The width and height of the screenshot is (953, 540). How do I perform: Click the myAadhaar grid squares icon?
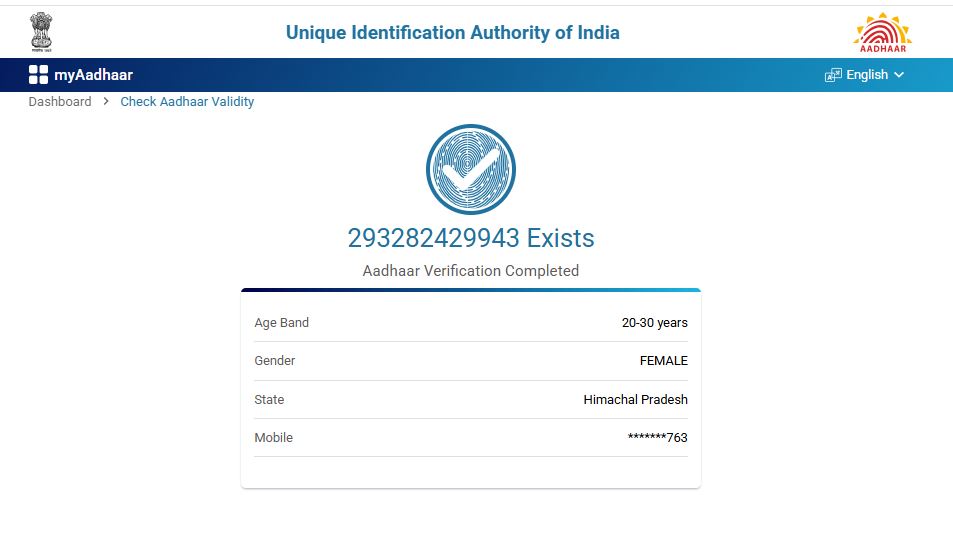pyautogui.click(x=38, y=75)
